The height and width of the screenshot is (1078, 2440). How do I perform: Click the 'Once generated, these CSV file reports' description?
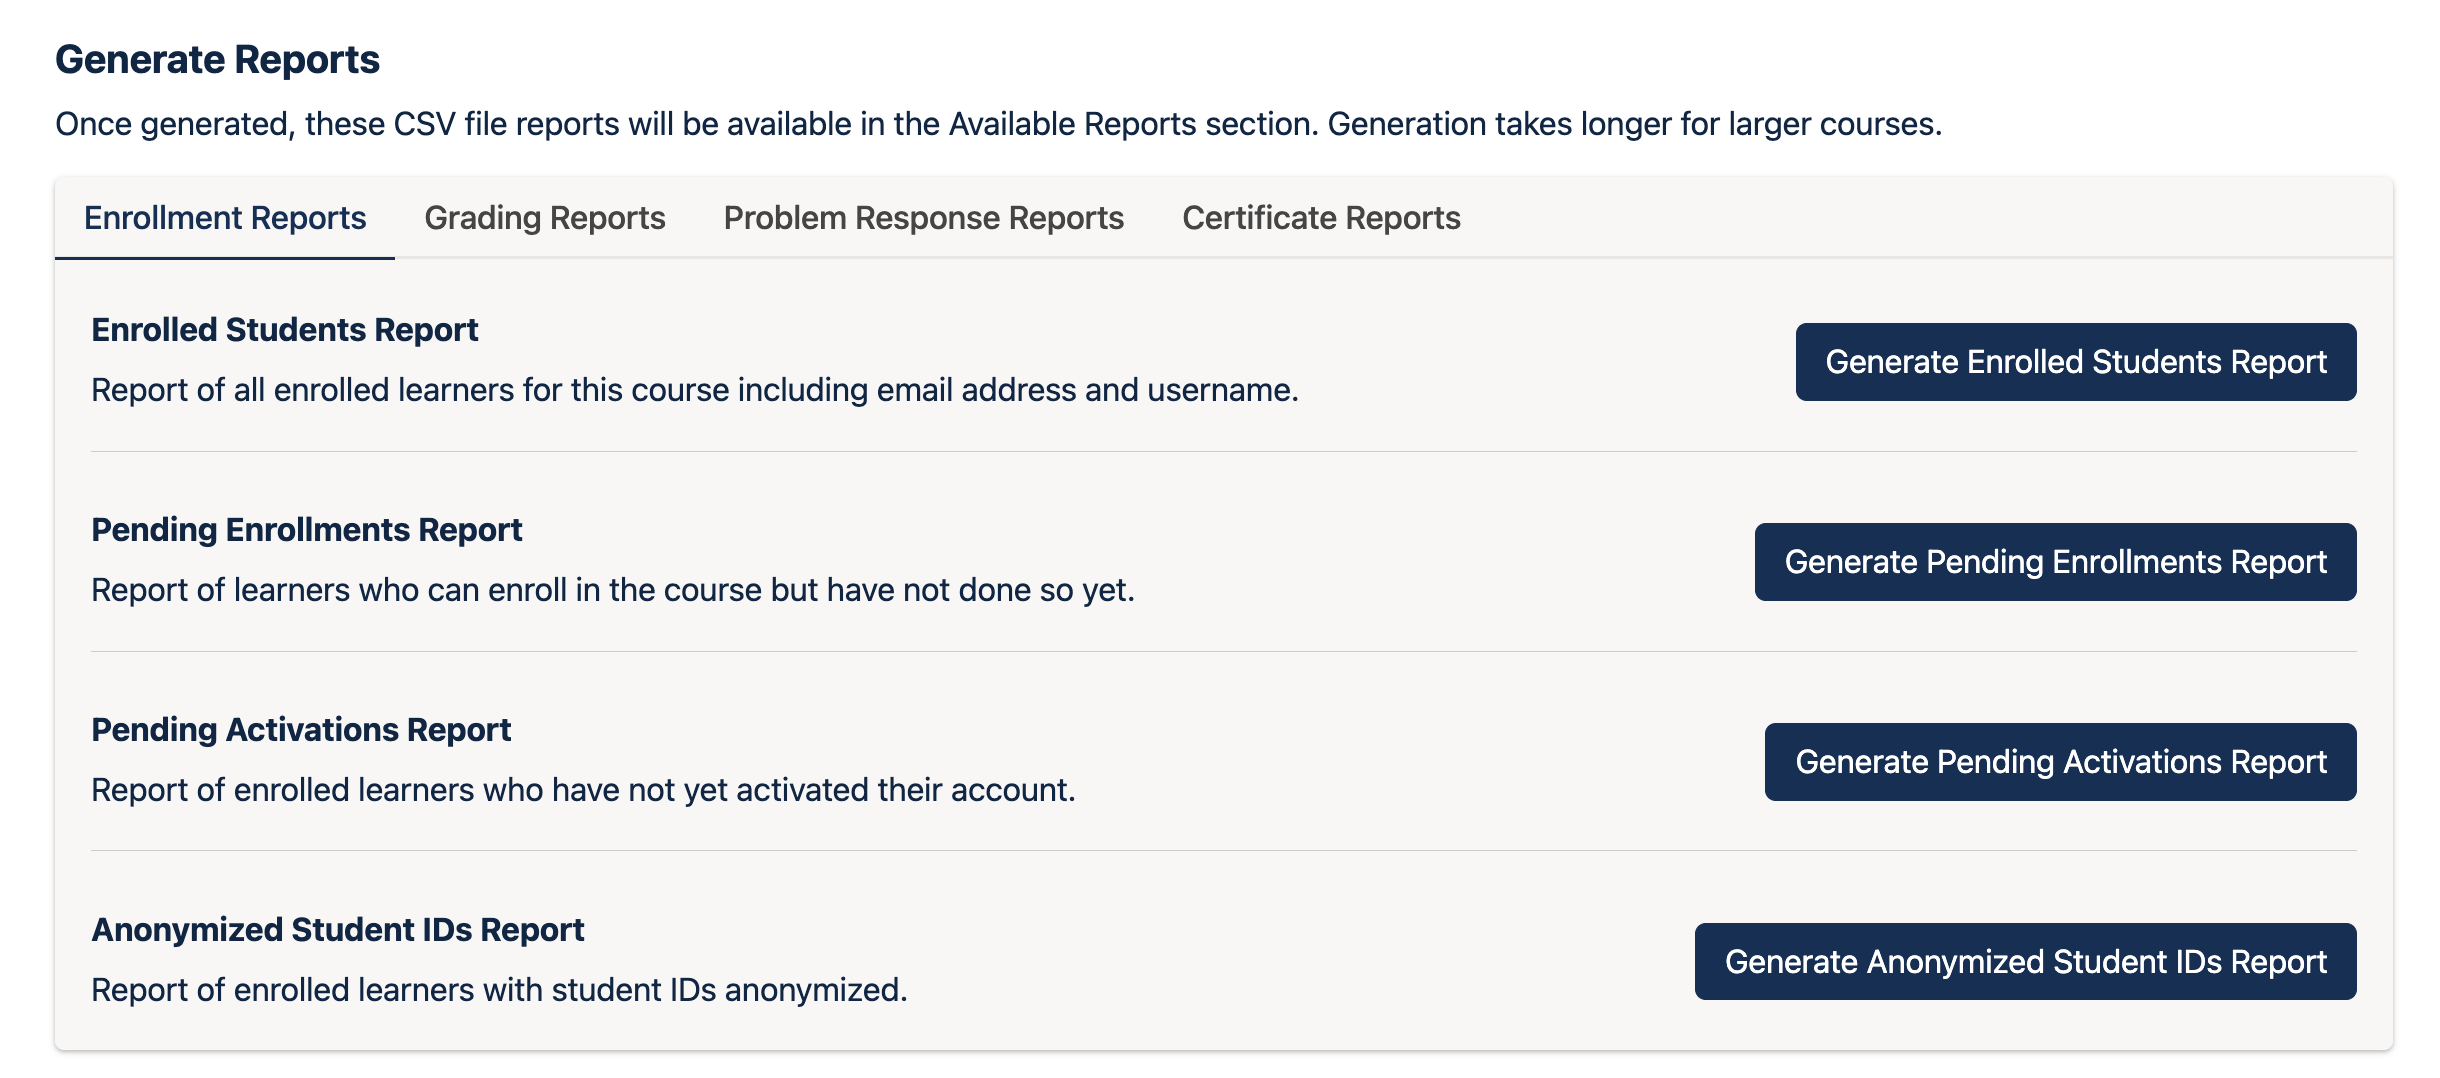click(x=998, y=124)
